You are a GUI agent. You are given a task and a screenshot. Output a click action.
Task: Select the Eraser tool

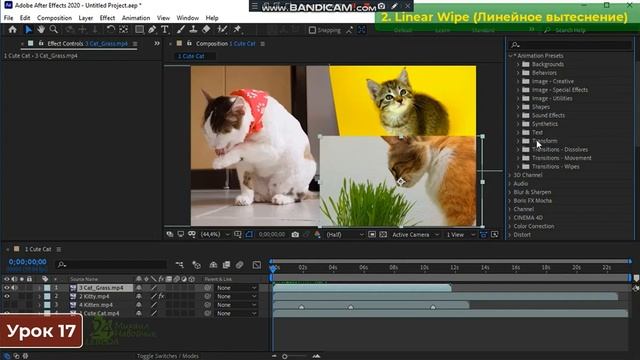click(206, 29)
